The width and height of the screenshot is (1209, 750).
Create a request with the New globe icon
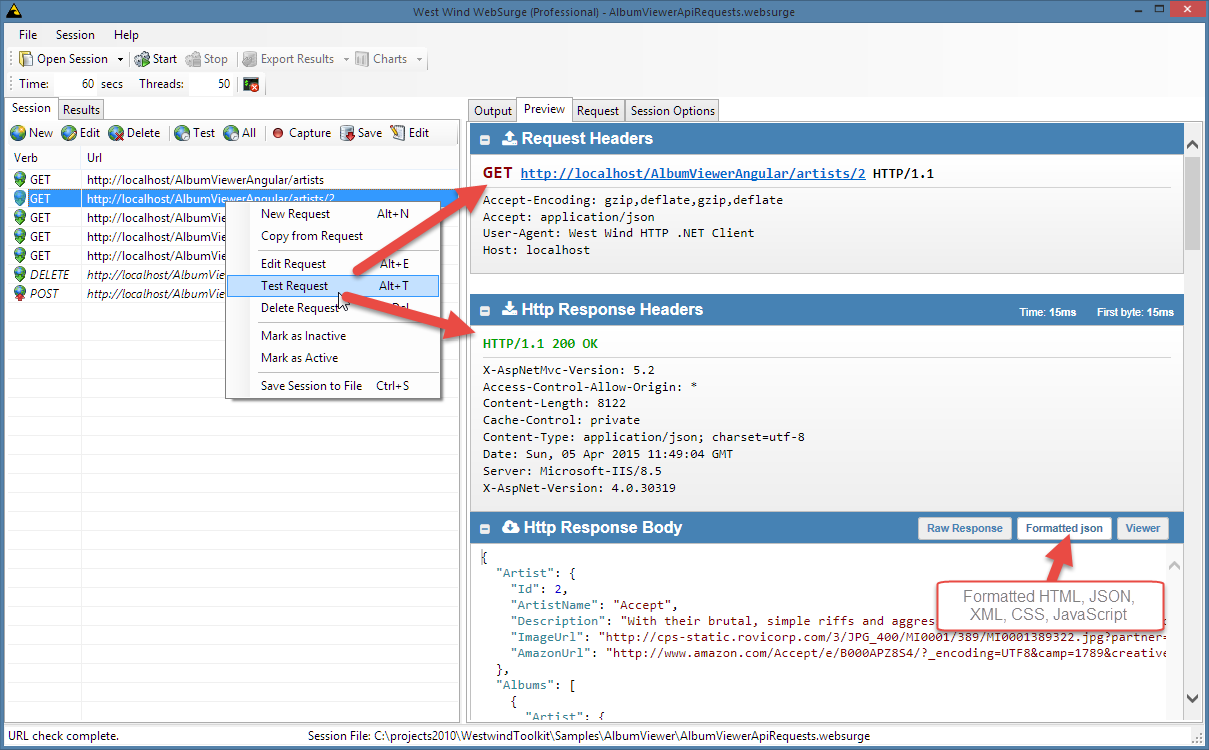[18, 133]
